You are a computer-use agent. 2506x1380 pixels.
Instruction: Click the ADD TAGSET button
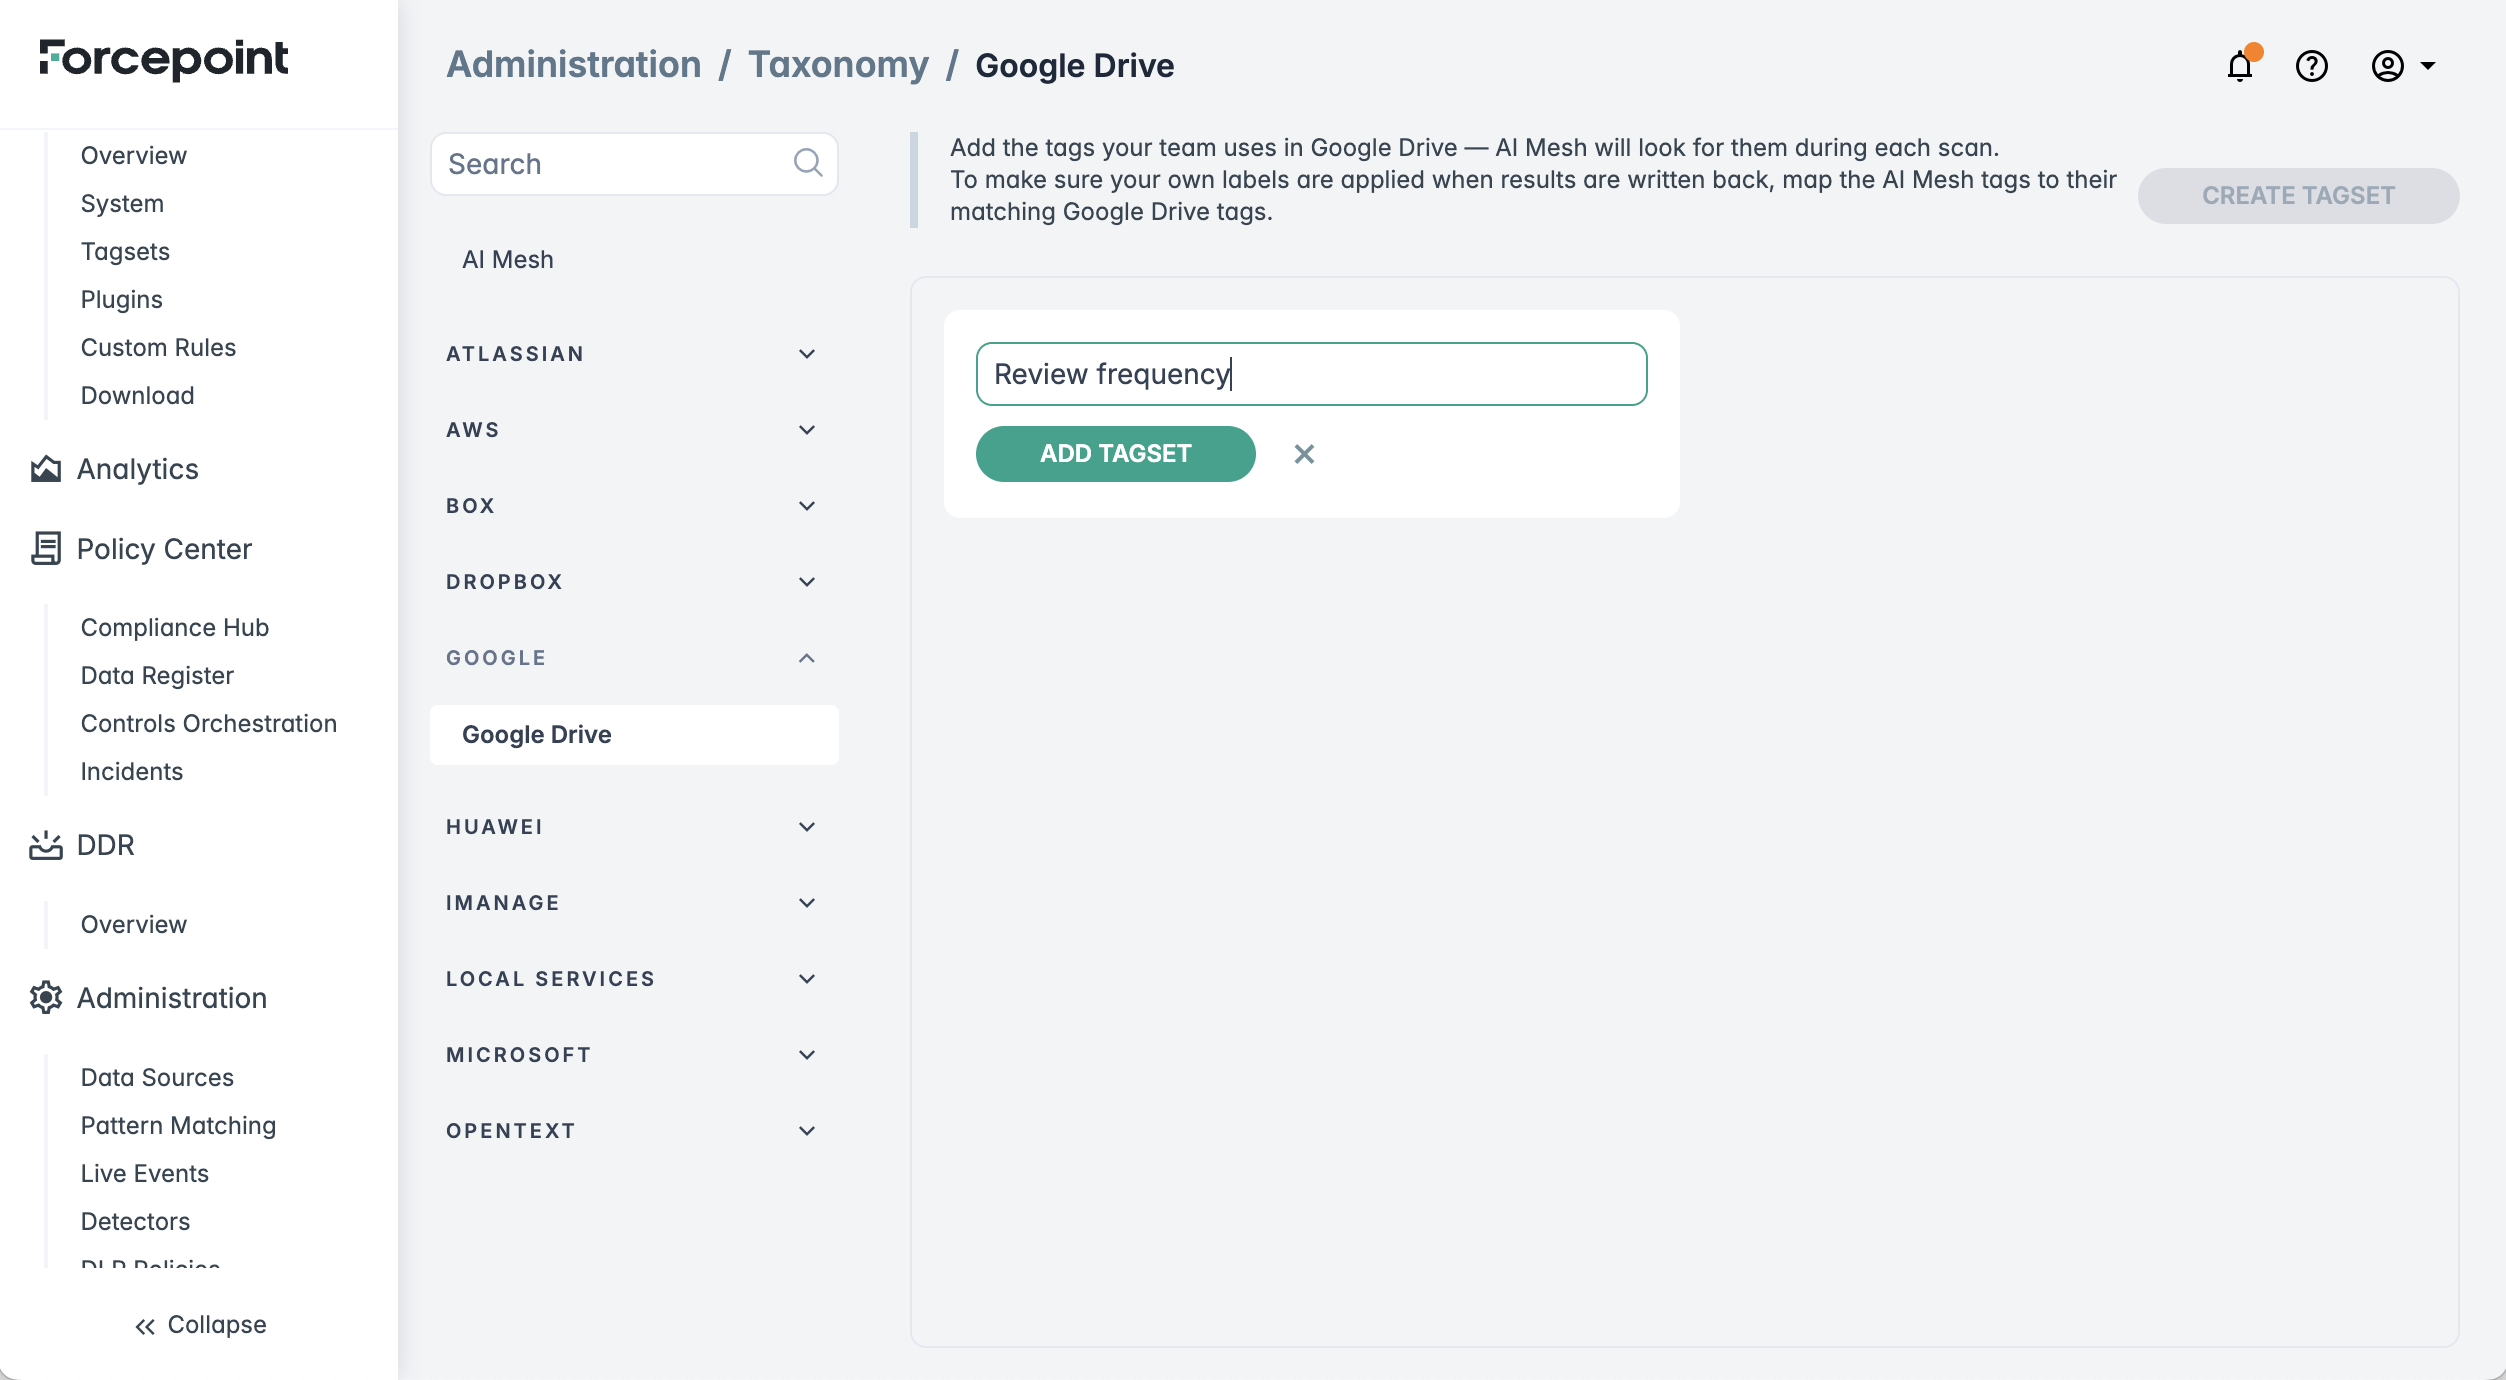click(x=1115, y=454)
